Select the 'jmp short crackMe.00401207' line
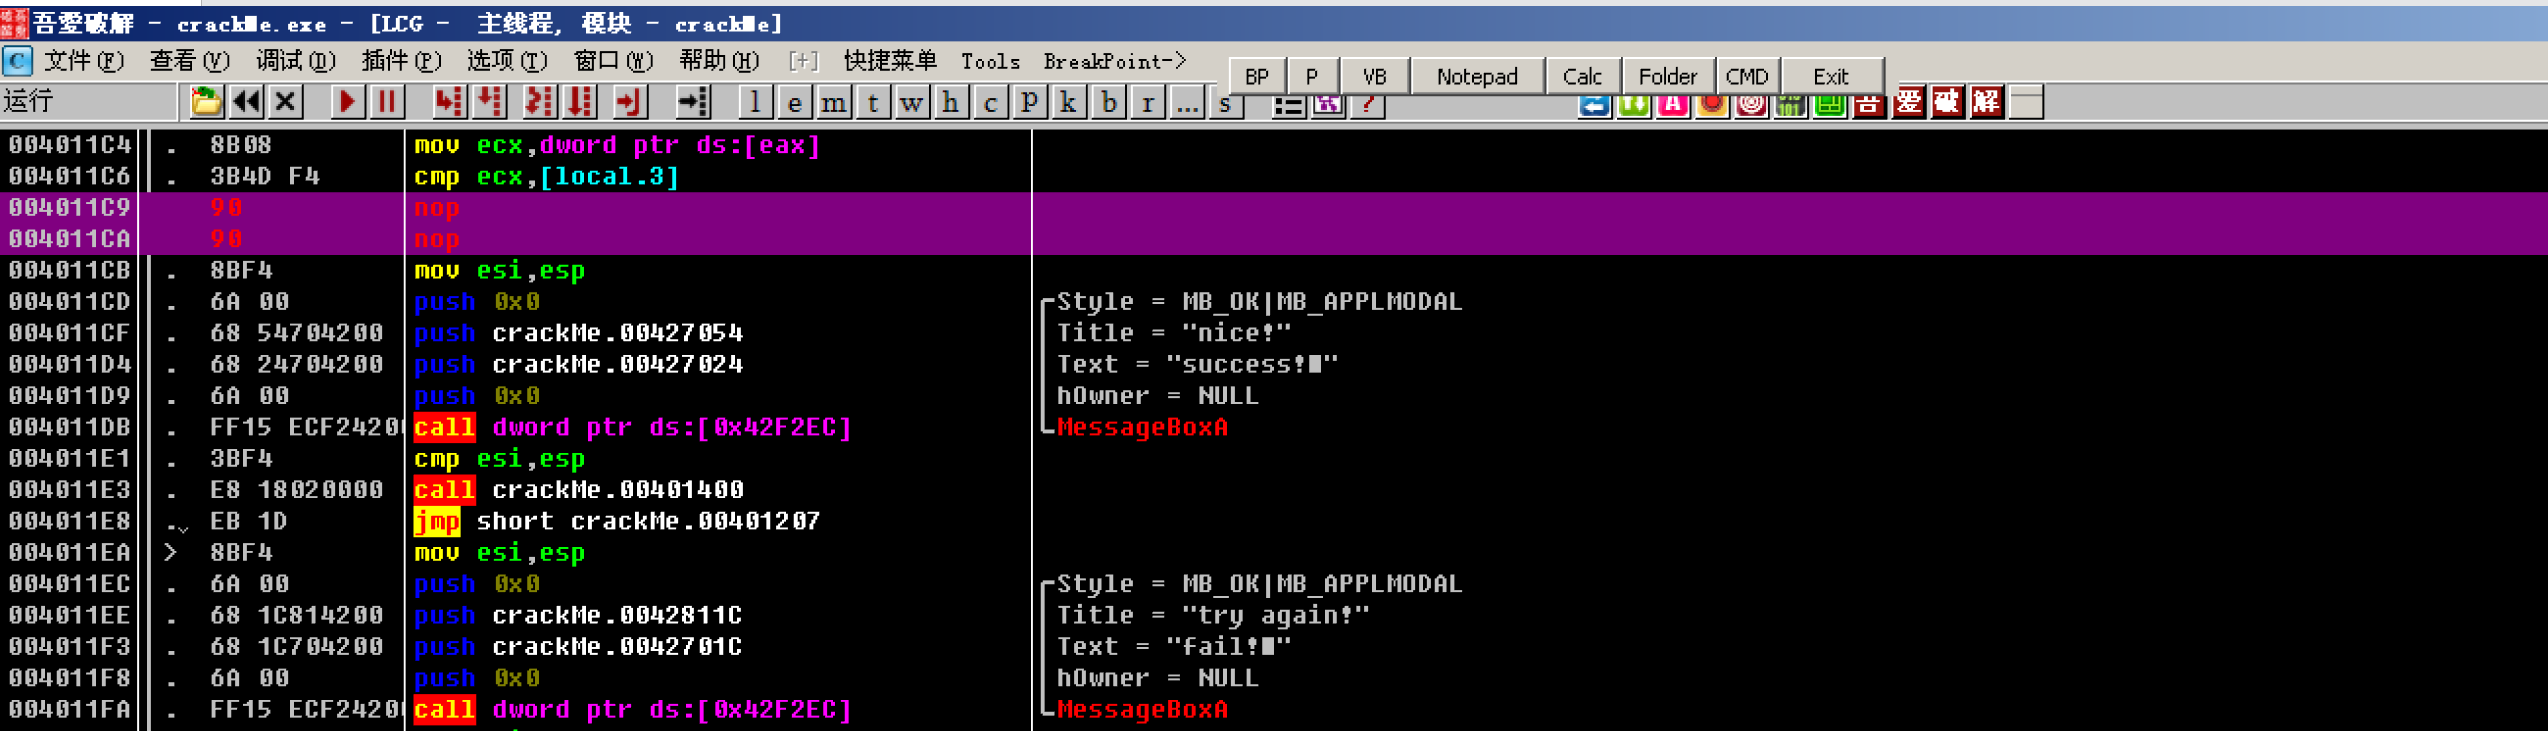2548x731 pixels. pos(617,521)
